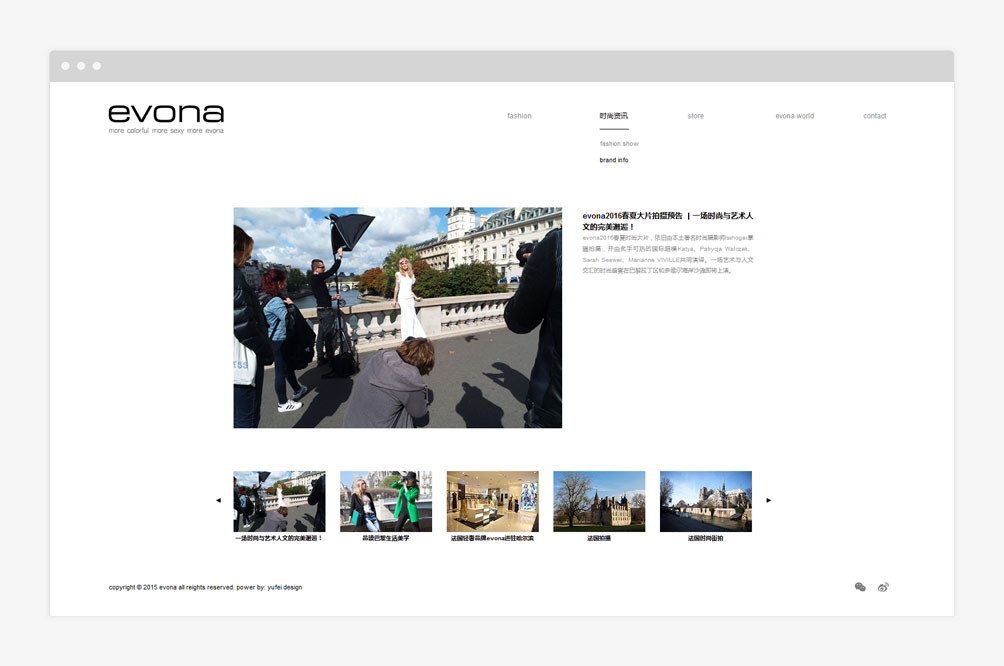The image size is (1004, 666).
Task: Go to the store menu
Action: (x=695, y=116)
